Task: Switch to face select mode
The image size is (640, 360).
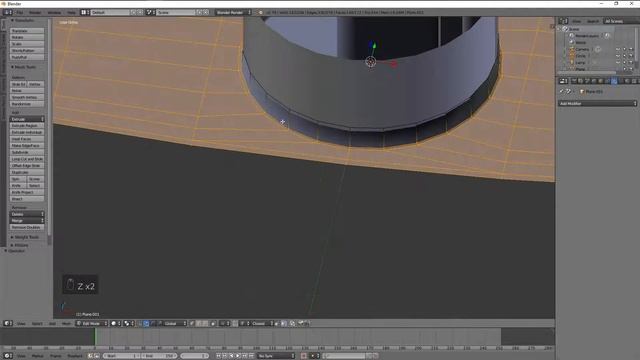Action: click(205, 323)
